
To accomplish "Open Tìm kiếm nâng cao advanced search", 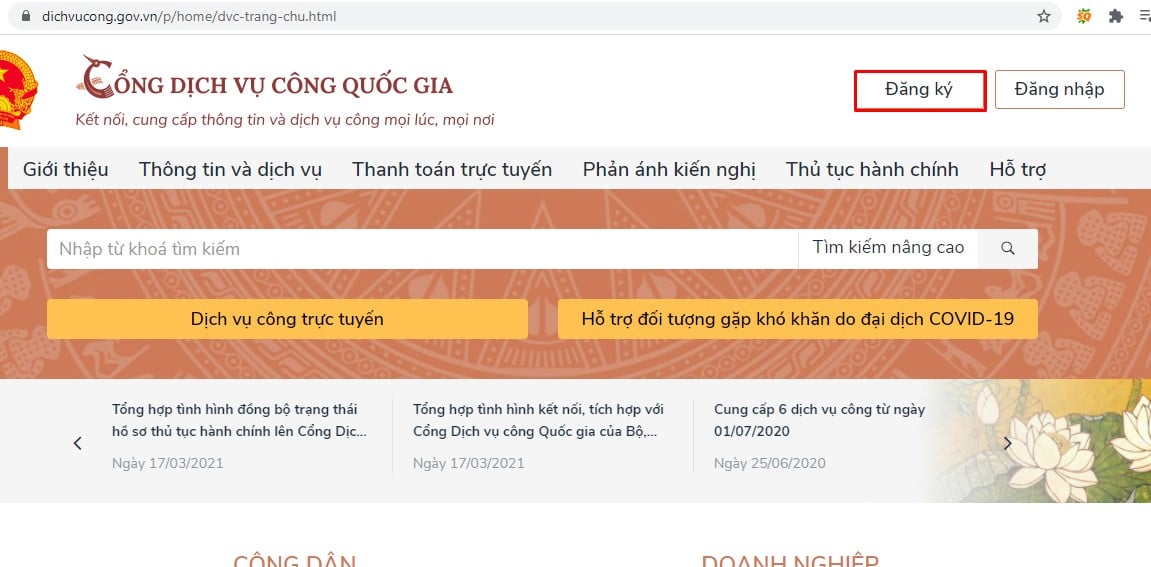I will [888, 248].
